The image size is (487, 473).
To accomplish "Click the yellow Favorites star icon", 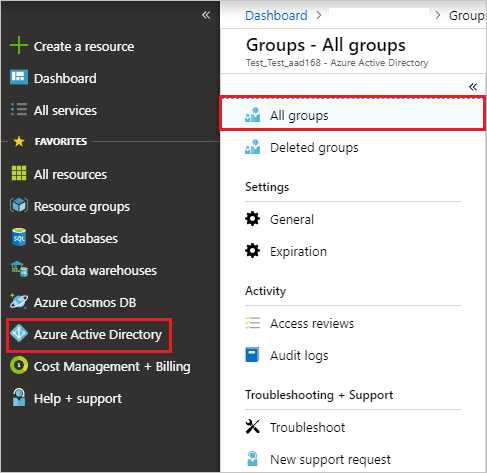I will tap(19, 141).
